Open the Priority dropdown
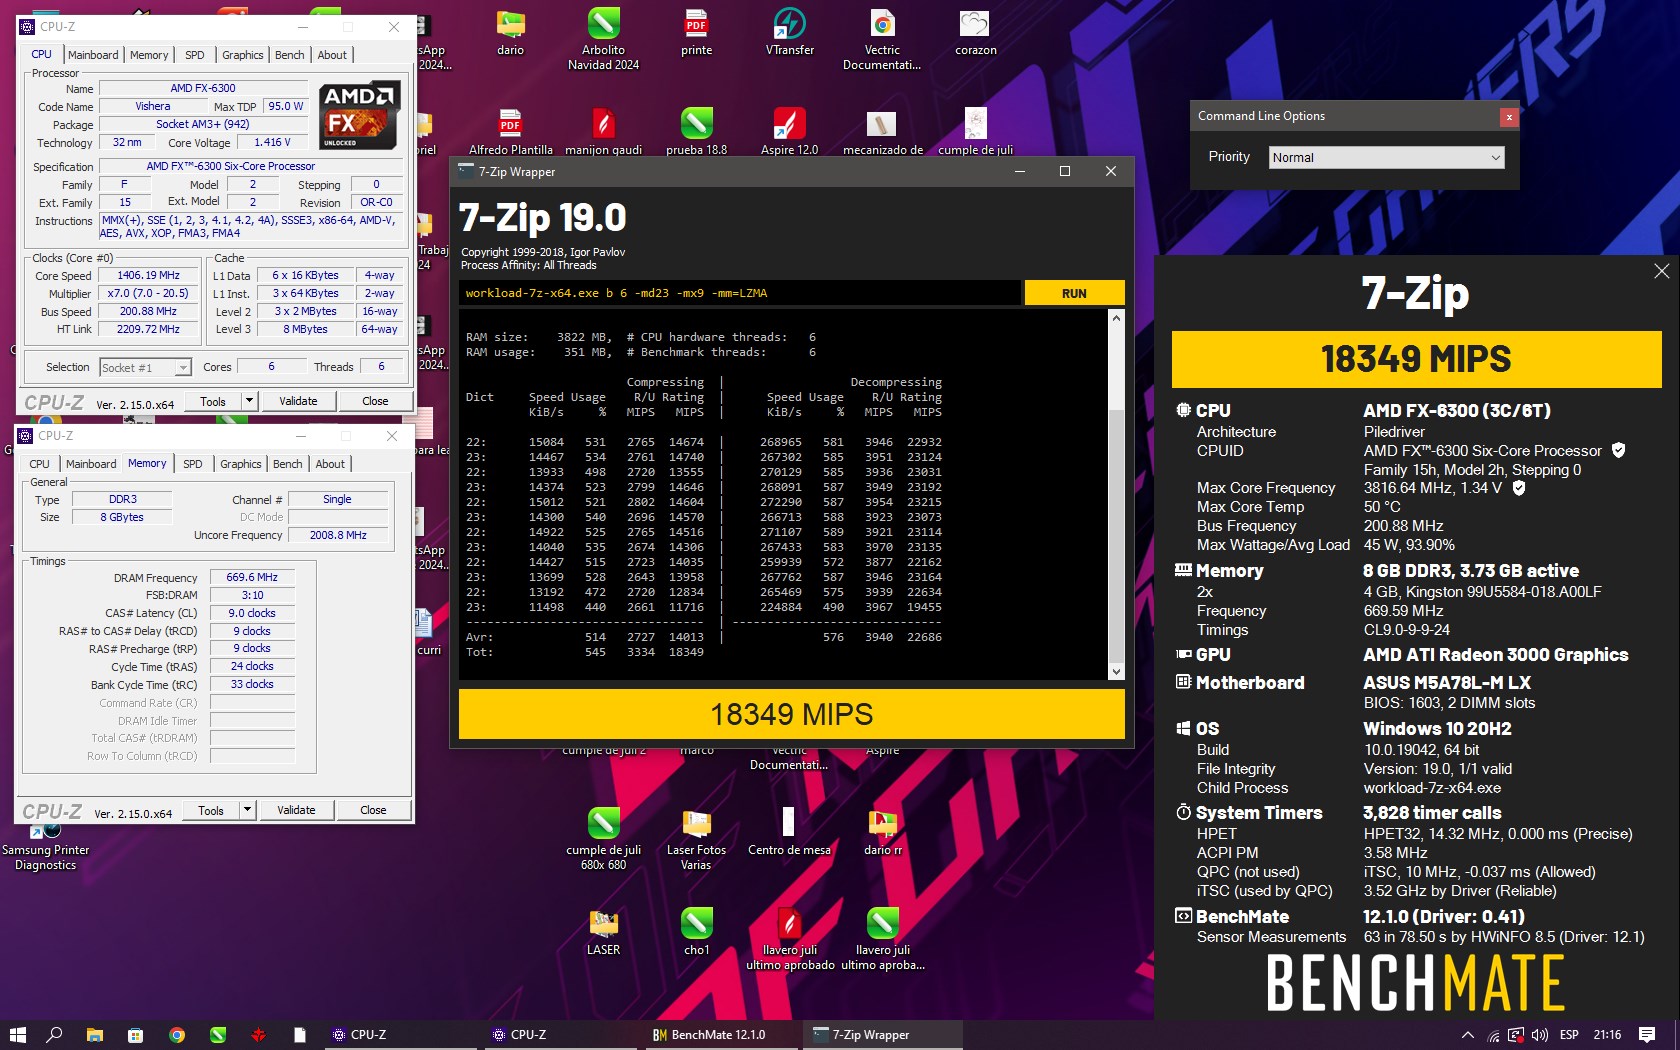This screenshot has height=1050, width=1680. click(x=1386, y=157)
